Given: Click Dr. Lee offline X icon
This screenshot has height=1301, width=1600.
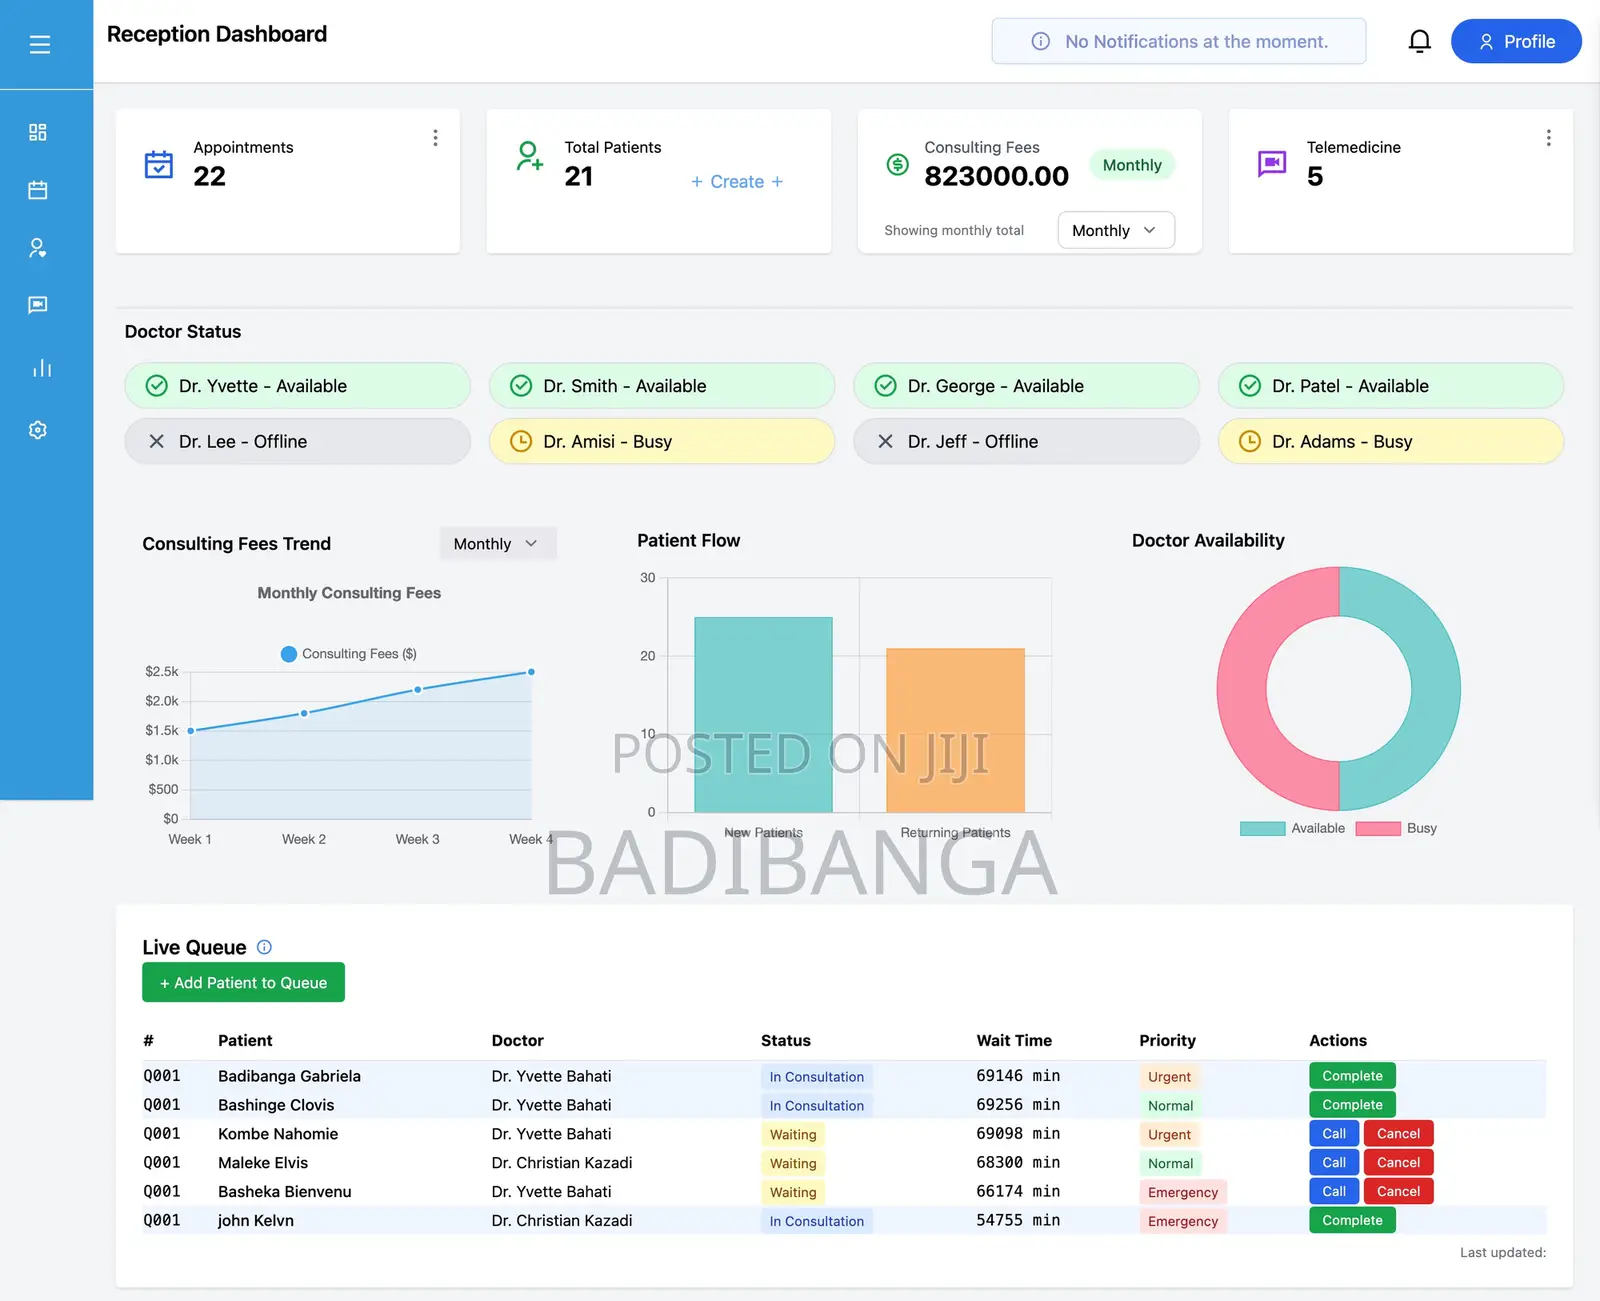Looking at the screenshot, I should click(157, 441).
